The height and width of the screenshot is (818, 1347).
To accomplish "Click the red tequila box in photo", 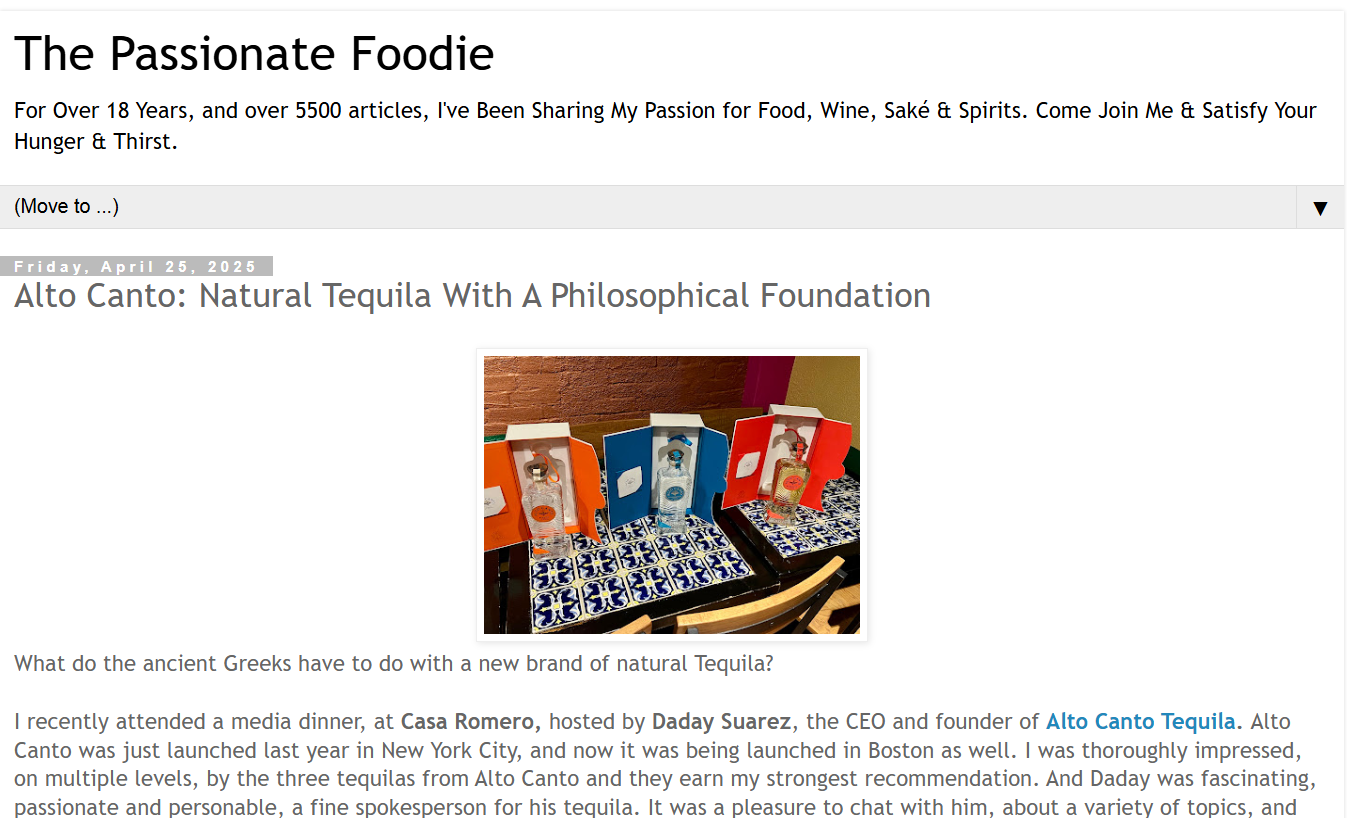I will pyautogui.click(x=790, y=462).
